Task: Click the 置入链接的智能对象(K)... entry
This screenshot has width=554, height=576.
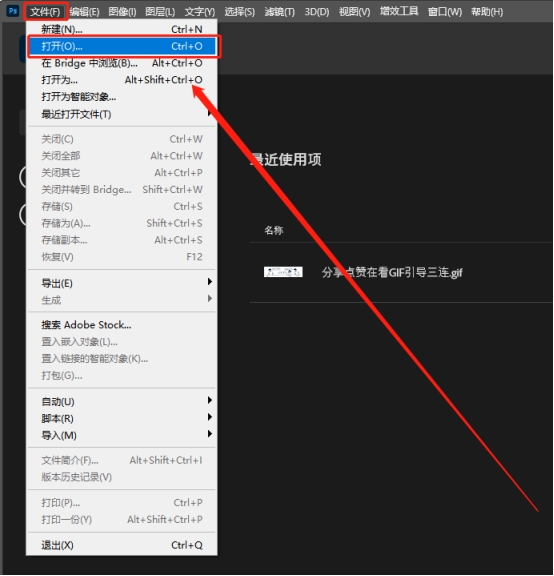Action: click(x=122, y=359)
